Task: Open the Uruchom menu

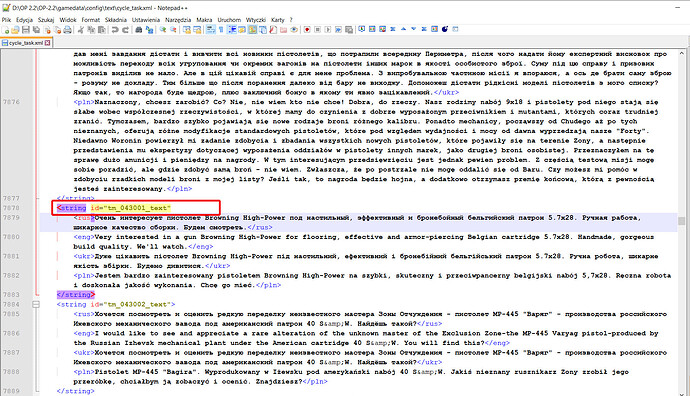Action: pyautogui.click(x=229, y=20)
